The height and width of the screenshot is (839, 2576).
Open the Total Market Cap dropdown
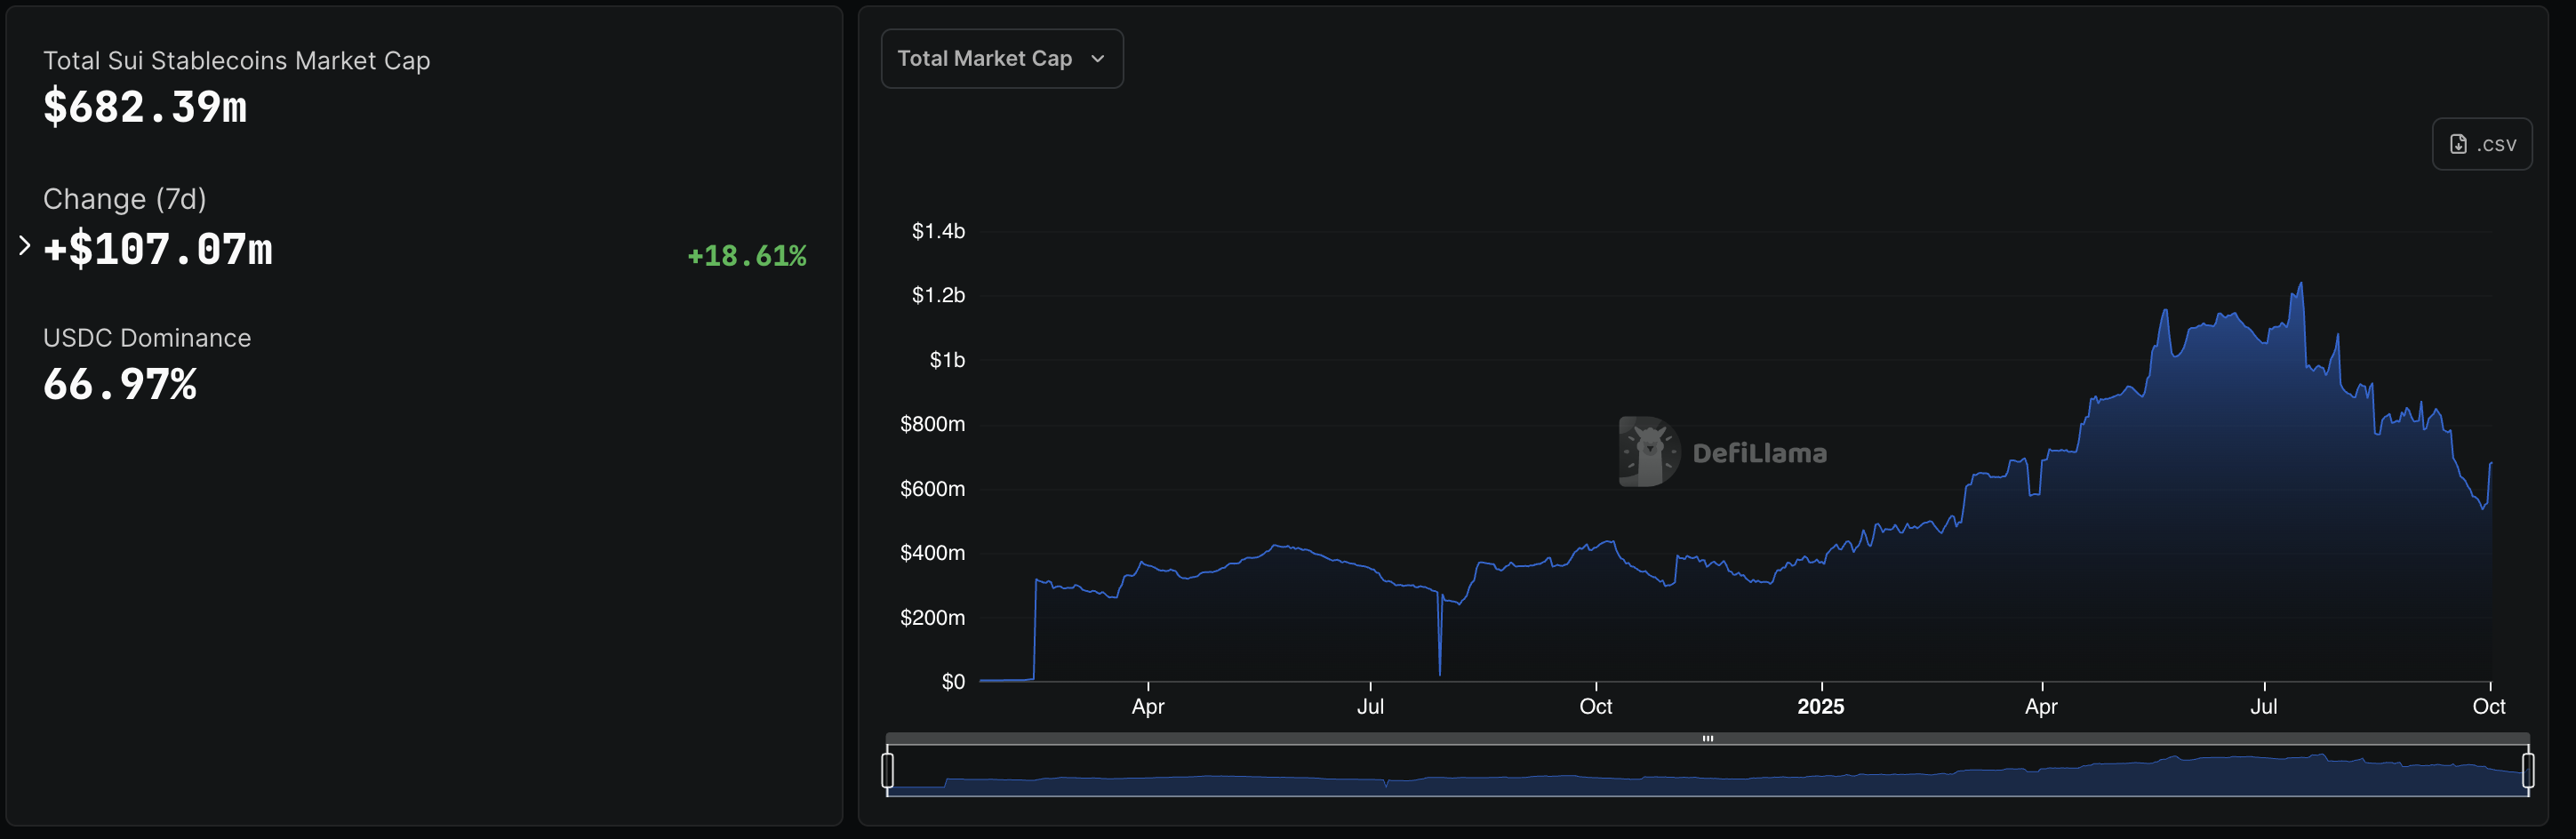tap(1001, 59)
